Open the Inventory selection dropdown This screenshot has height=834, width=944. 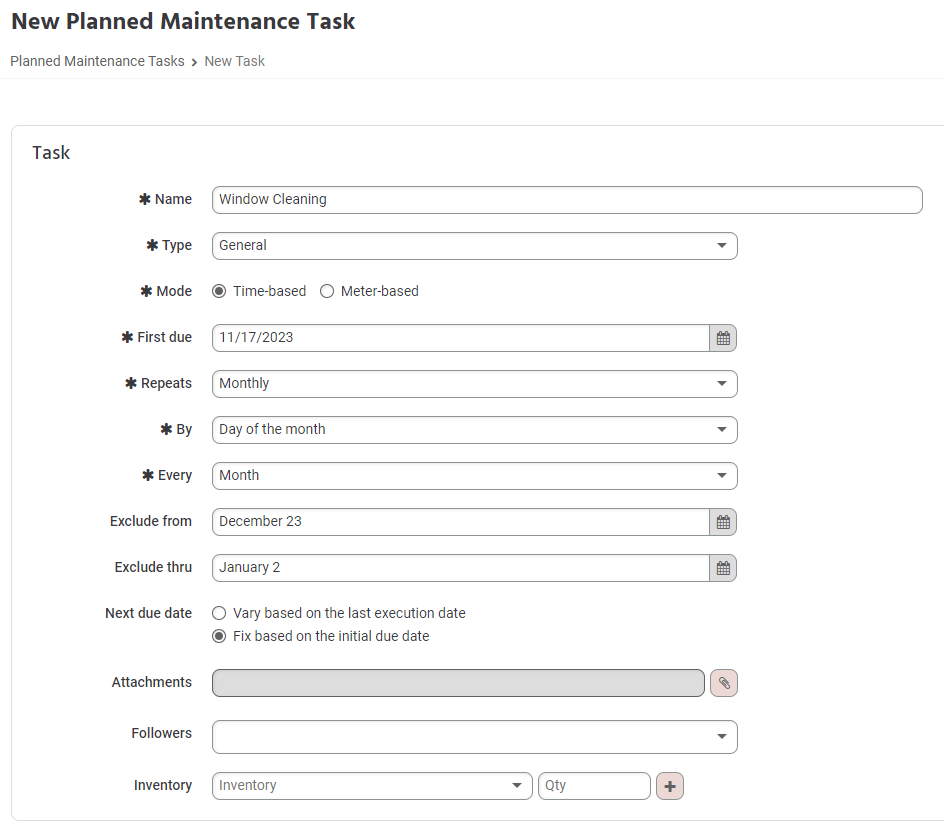[x=372, y=786]
